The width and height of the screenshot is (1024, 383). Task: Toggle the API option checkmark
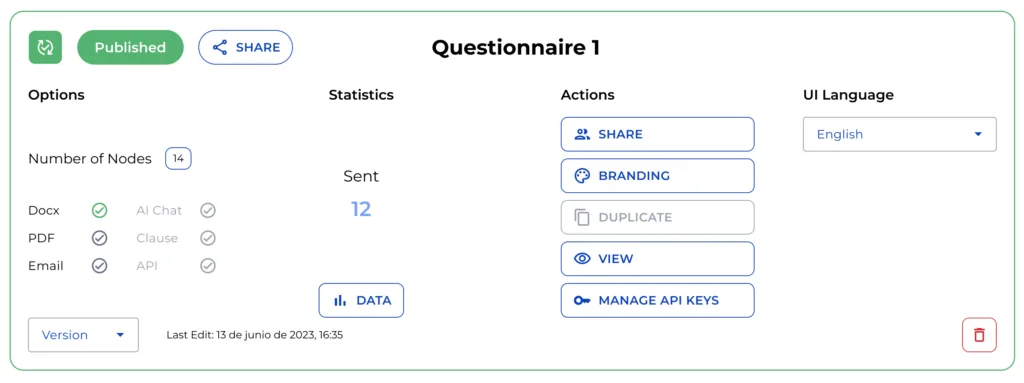(x=208, y=266)
